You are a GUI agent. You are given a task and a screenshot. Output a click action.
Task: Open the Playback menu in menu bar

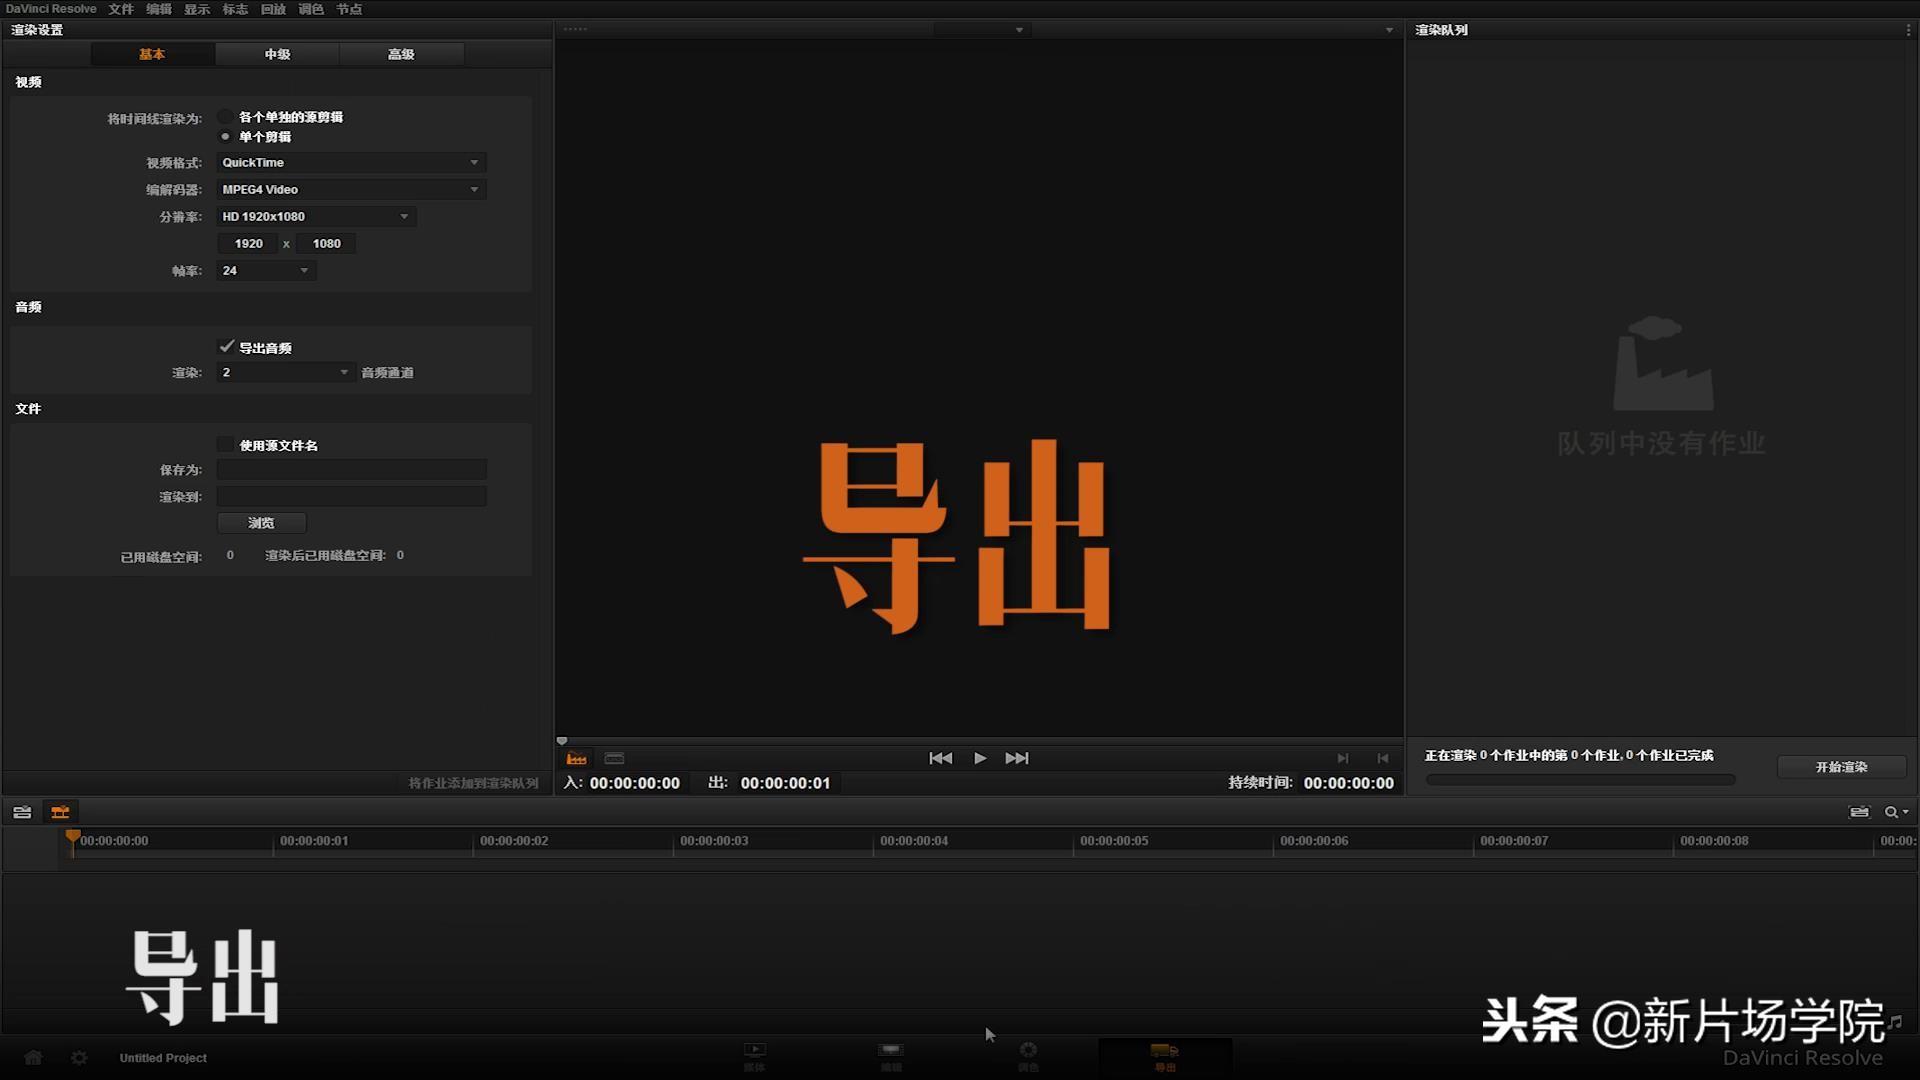coord(273,9)
